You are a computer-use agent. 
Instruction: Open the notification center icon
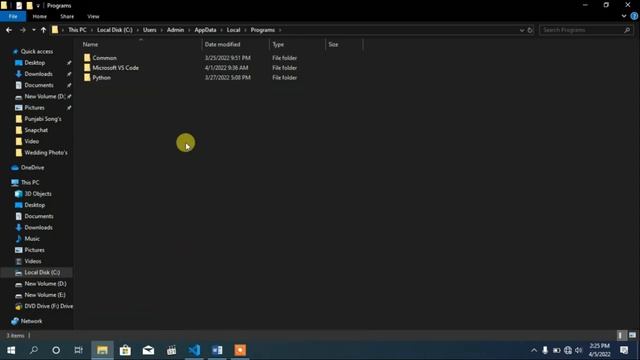624,350
